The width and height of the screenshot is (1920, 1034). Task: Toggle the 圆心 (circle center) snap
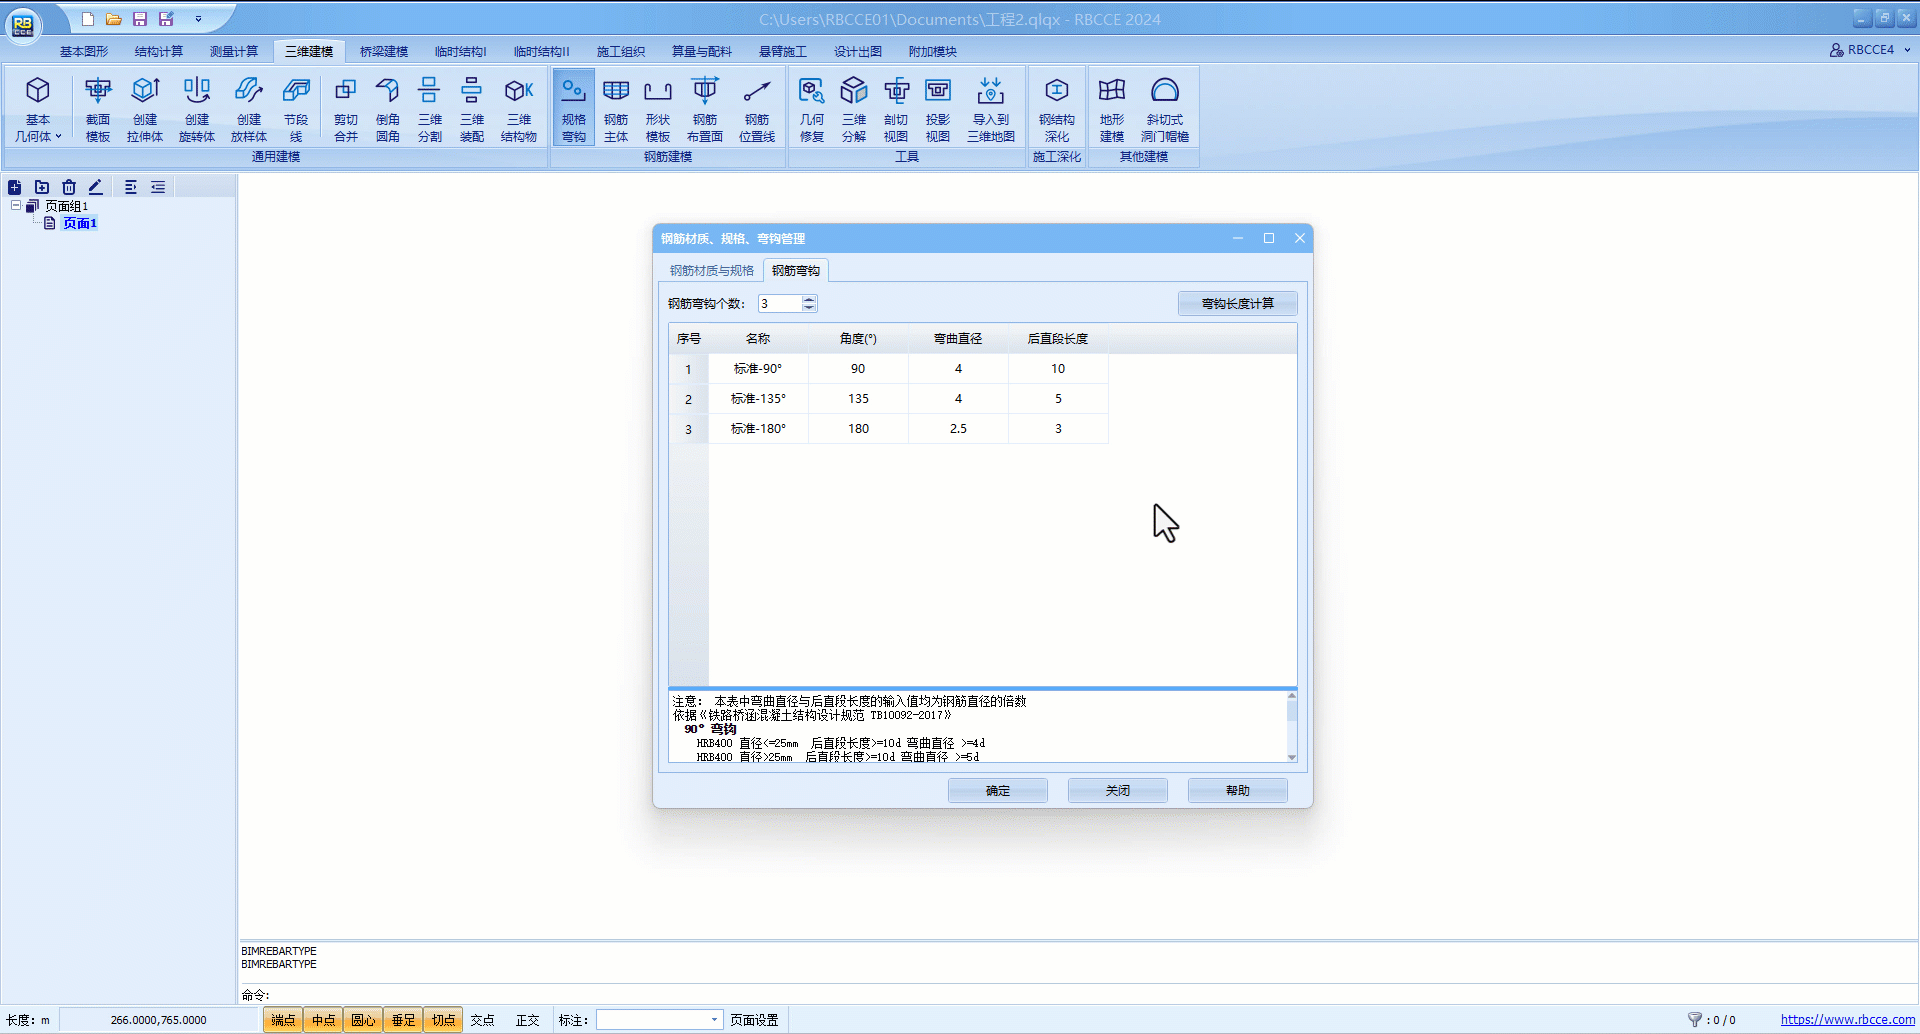(x=363, y=1020)
